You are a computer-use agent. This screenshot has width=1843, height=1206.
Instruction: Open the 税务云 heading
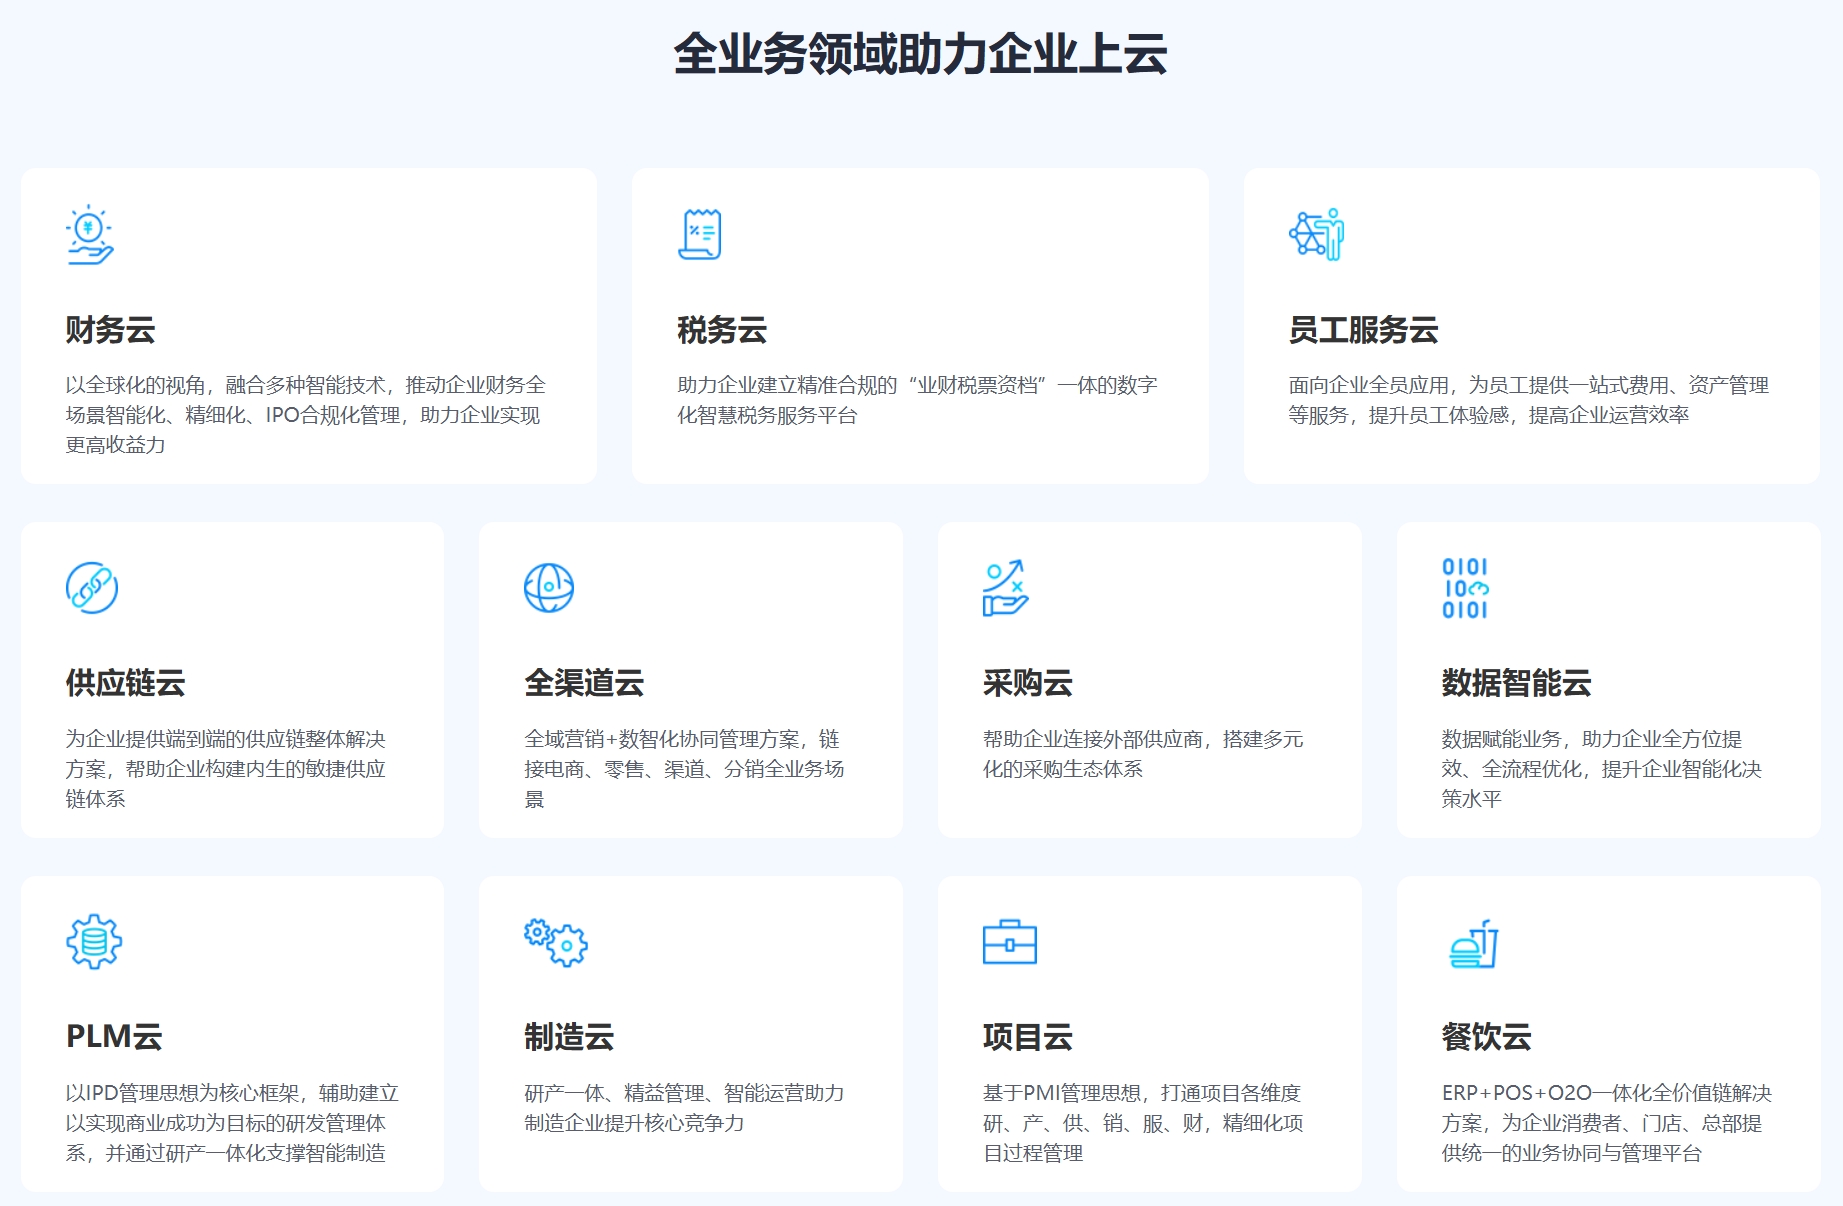click(722, 330)
